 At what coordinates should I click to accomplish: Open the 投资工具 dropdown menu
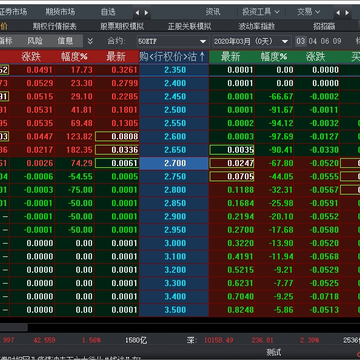[x=261, y=12]
